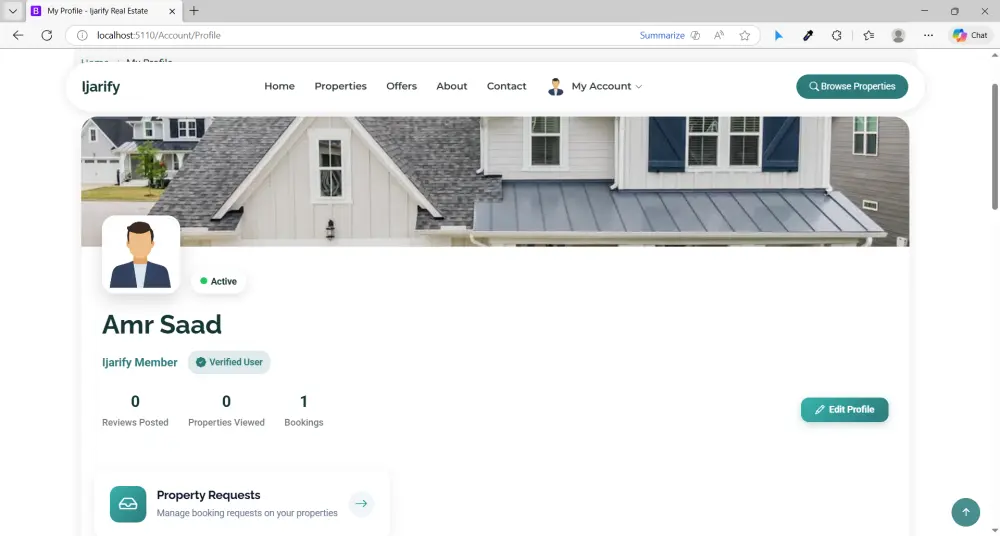This screenshot has height=536, width=1000.
Task: Click the page vertical scrollbar
Action: point(994,147)
